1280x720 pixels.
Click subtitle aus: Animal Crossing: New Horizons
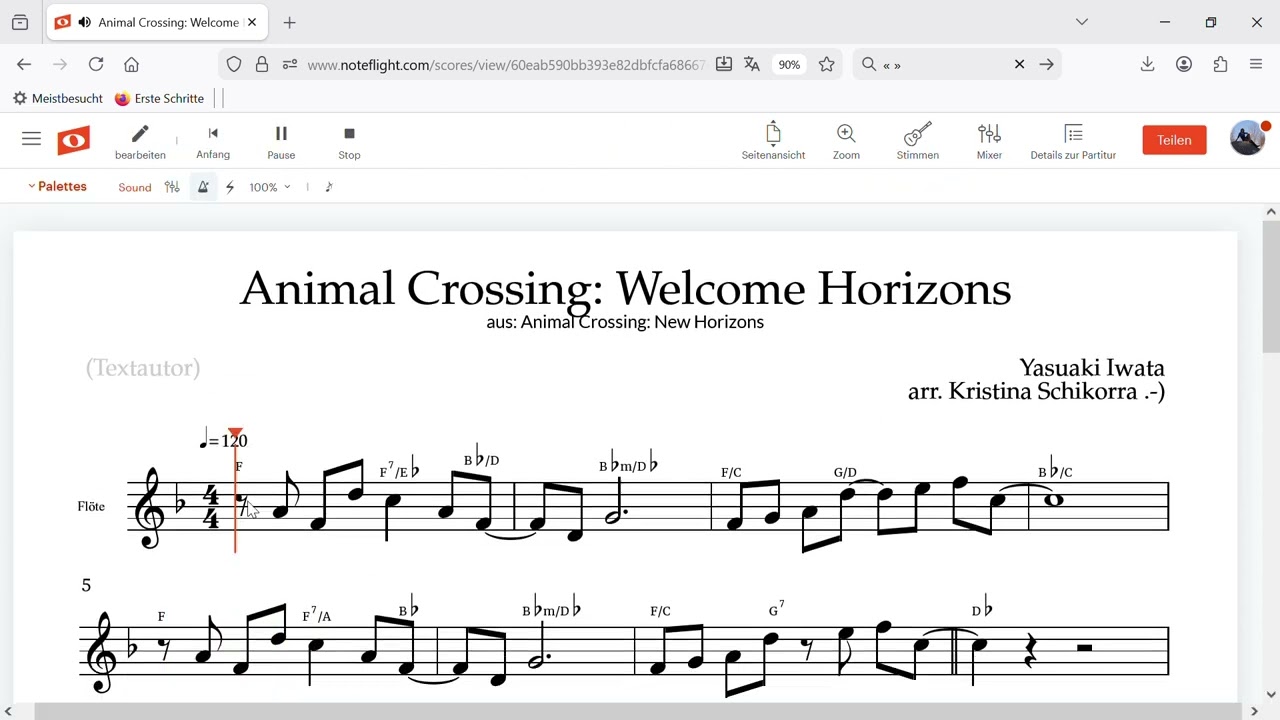[625, 322]
